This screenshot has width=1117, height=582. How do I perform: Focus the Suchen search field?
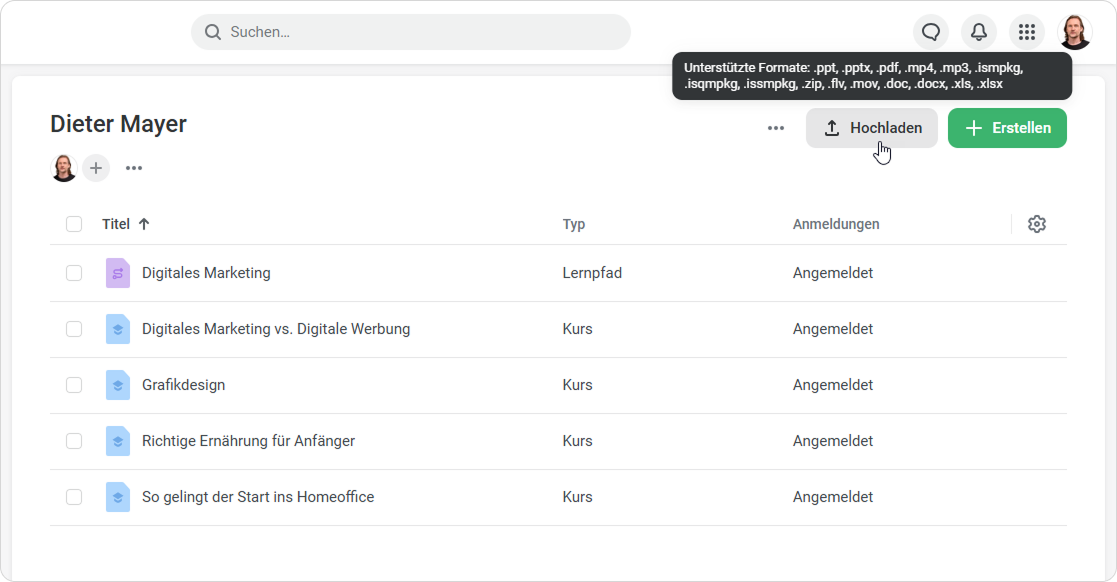420,32
